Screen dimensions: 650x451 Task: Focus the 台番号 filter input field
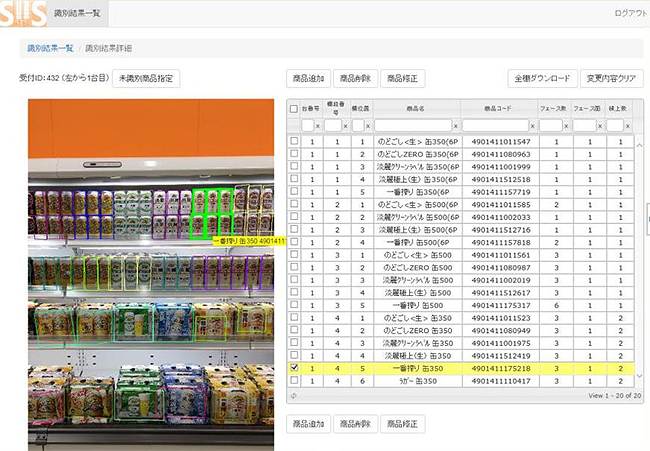[308, 126]
